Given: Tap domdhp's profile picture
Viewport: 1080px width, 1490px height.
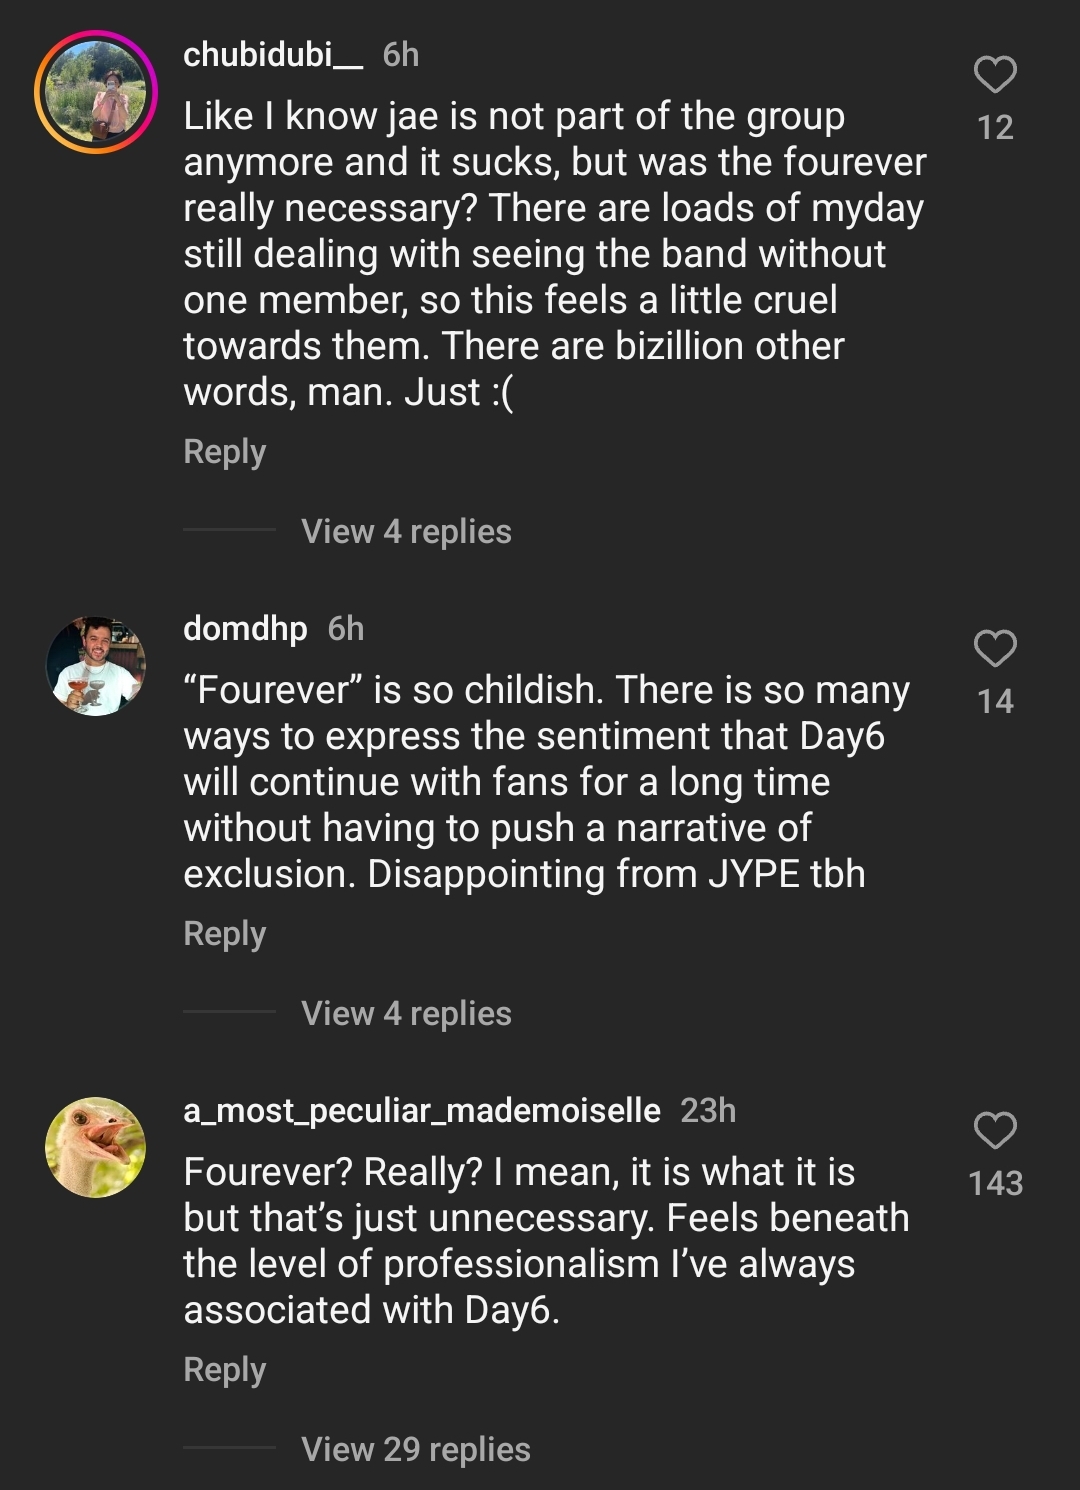Looking at the screenshot, I should [x=96, y=666].
